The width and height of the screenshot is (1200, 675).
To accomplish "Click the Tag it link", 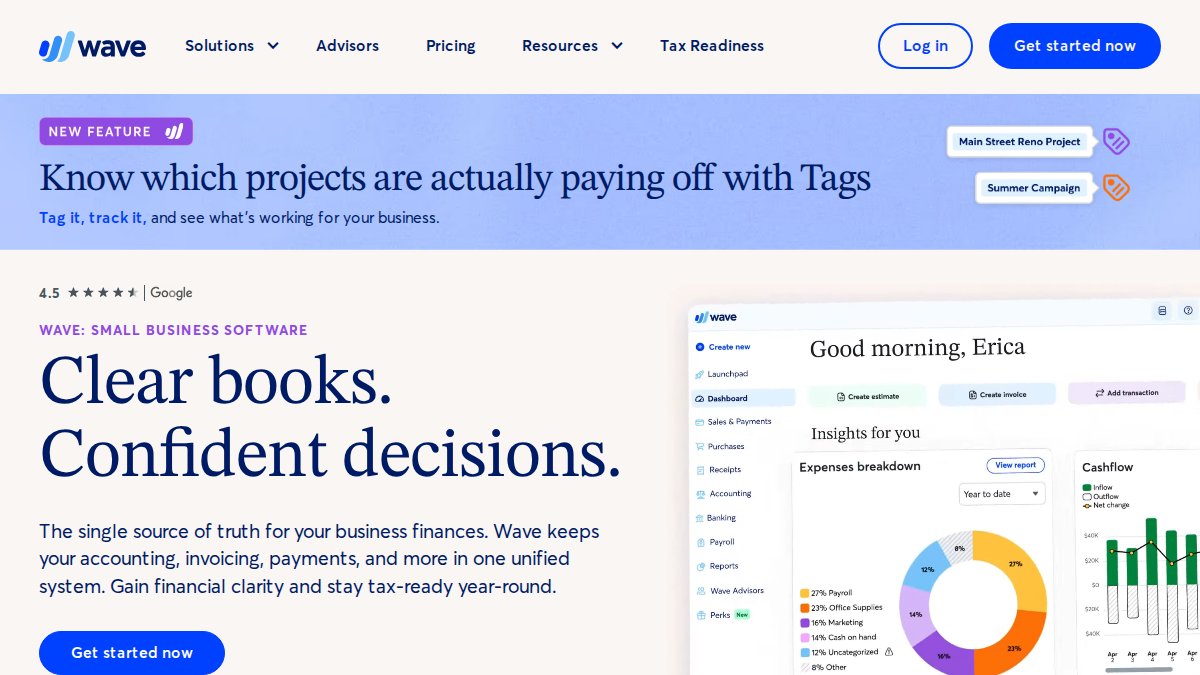I will [60, 217].
